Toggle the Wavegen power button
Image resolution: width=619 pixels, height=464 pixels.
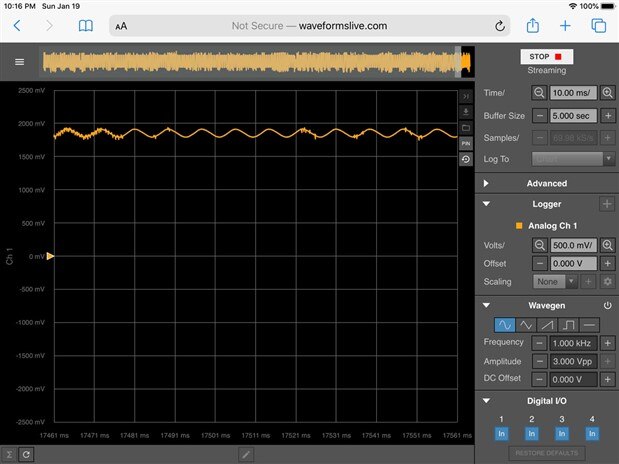607,305
